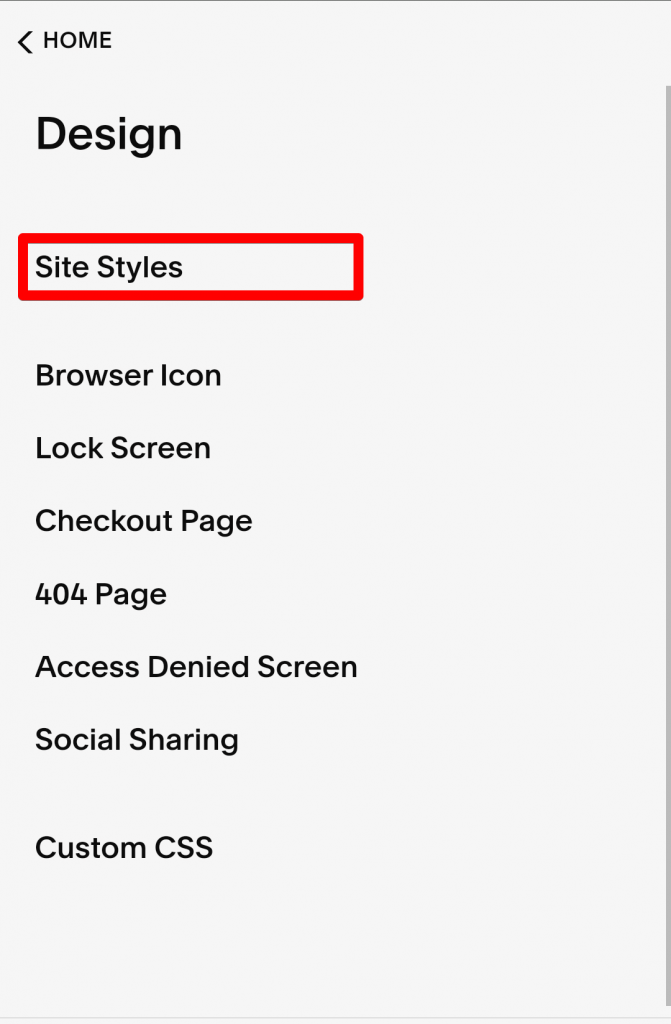This screenshot has width=671, height=1024.
Task: Open the Checkout Page customization panel
Action: tap(143, 520)
